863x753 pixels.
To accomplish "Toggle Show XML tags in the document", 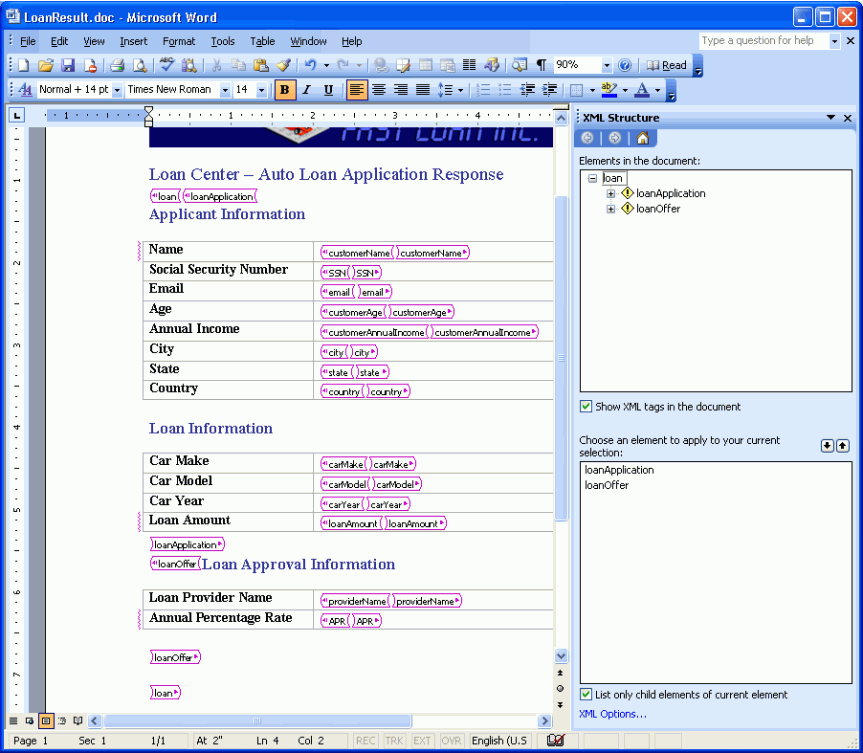I will [x=586, y=407].
